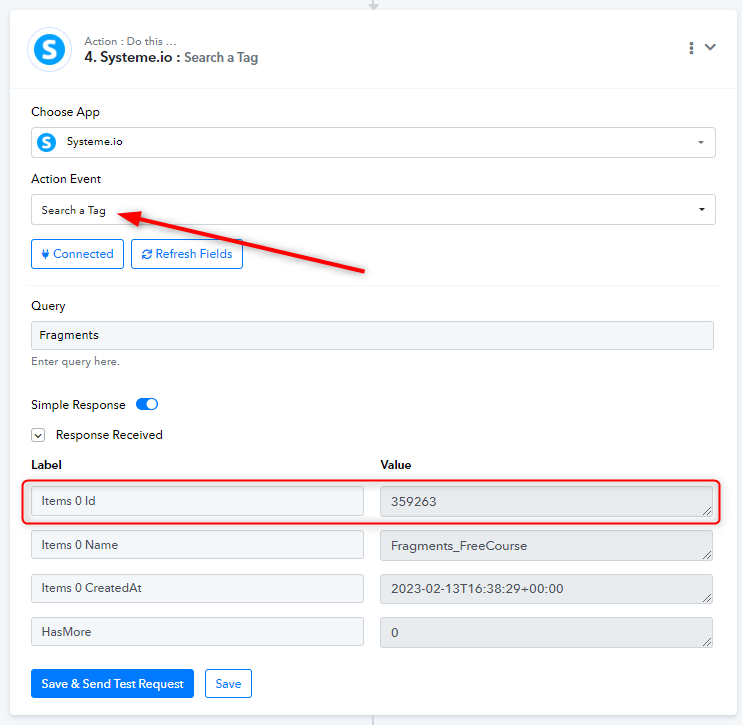Click the small Systeme.io icon in Choose App
The height and width of the screenshot is (725, 742).
tap(47, 142)
